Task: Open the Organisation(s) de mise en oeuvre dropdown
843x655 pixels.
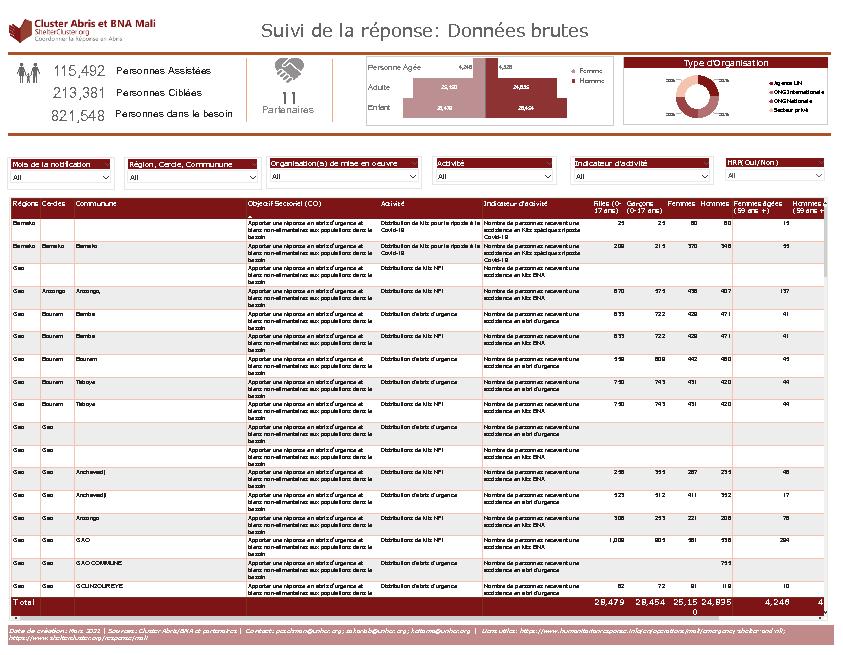Action: [345, 177]
